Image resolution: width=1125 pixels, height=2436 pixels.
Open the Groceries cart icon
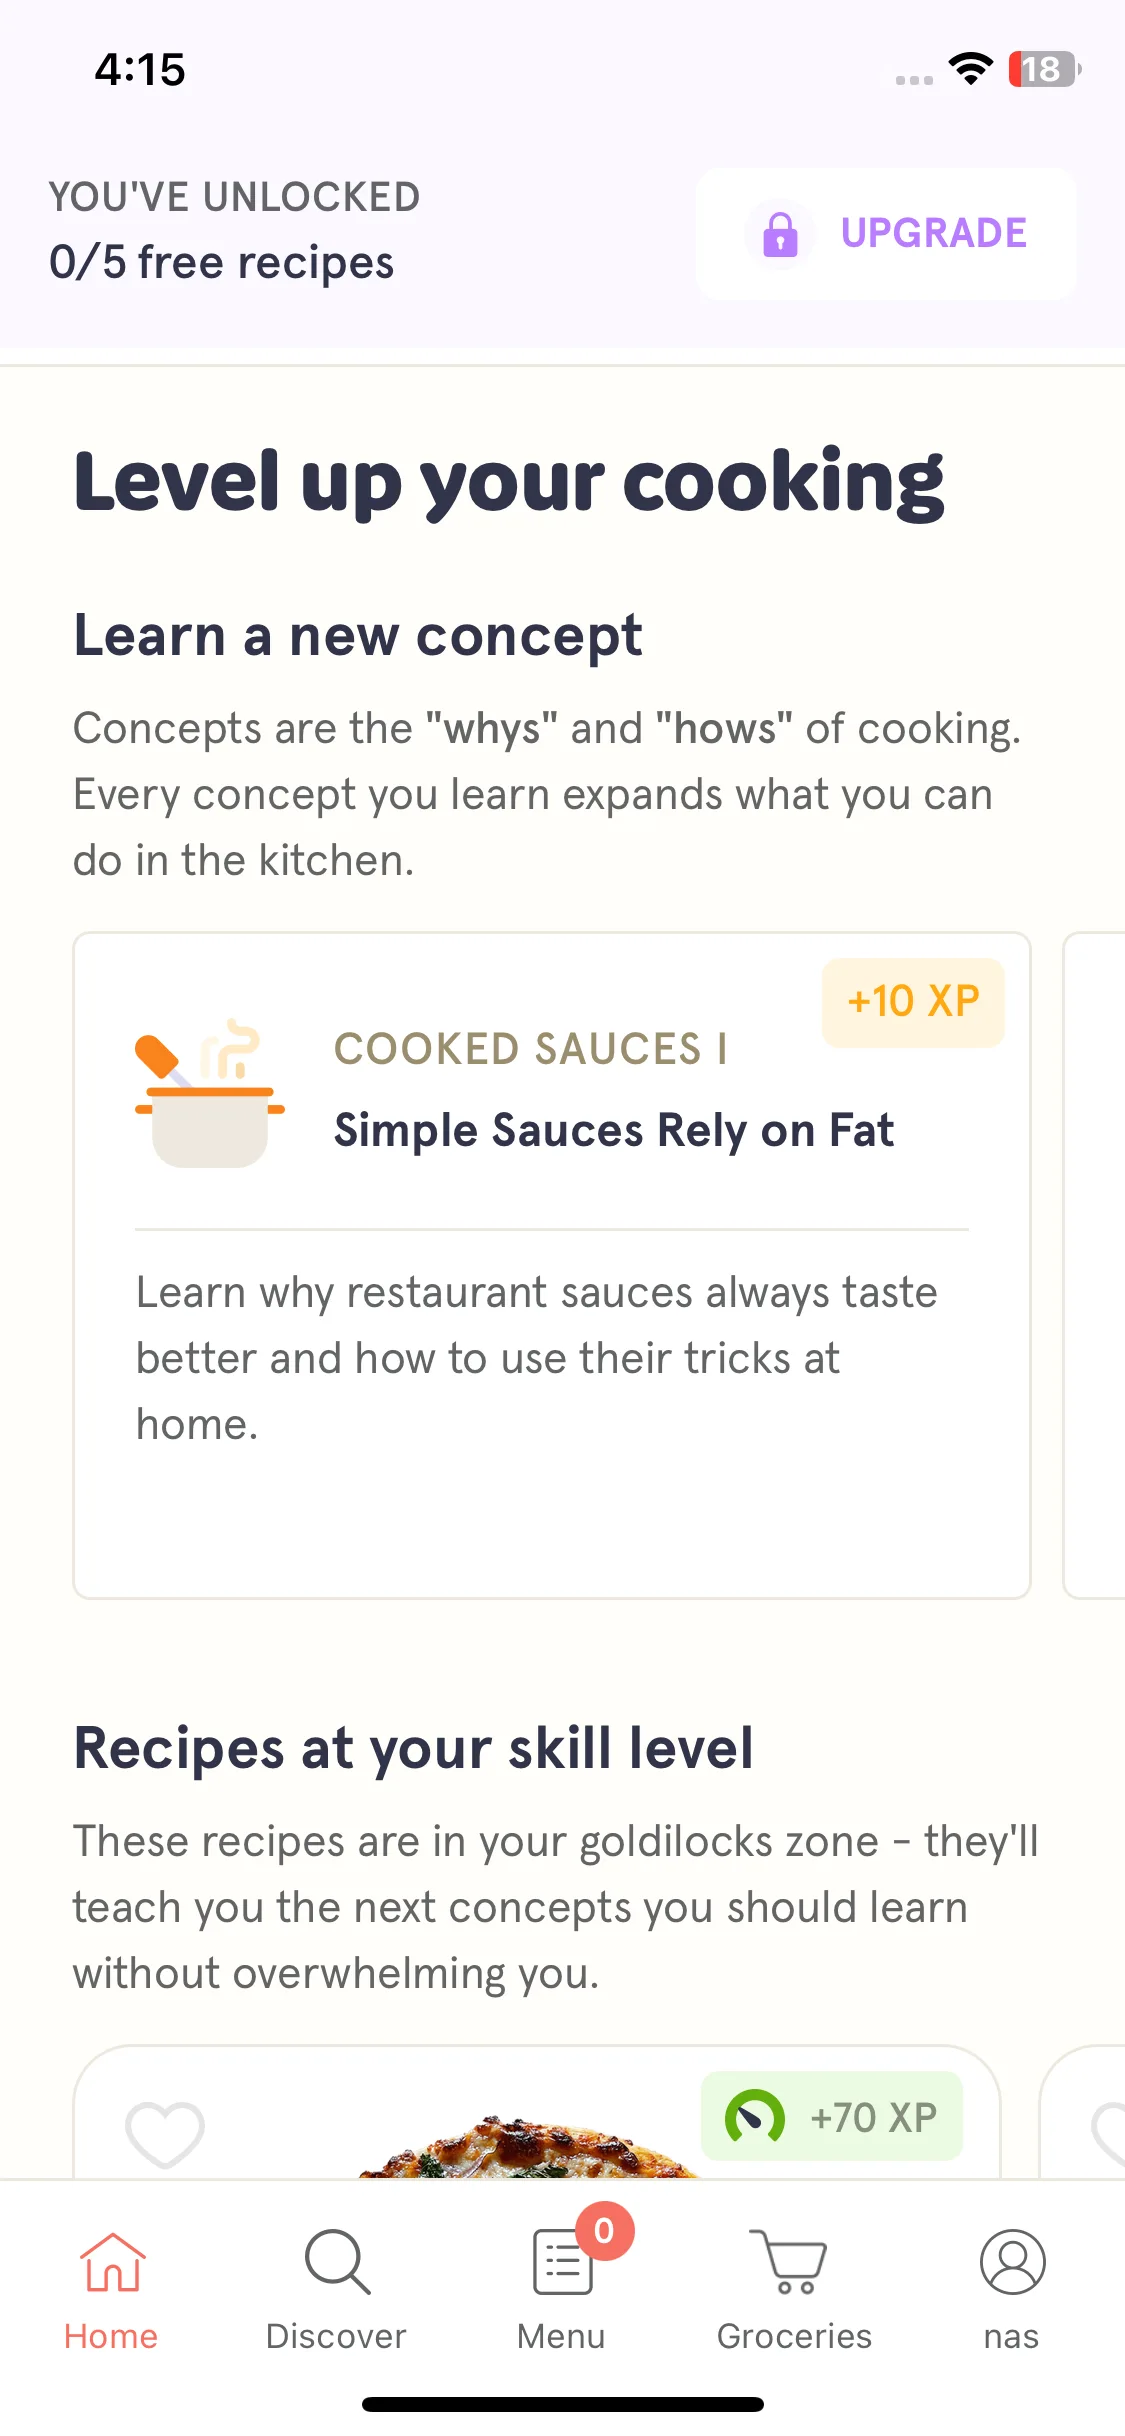point(789,2261)
